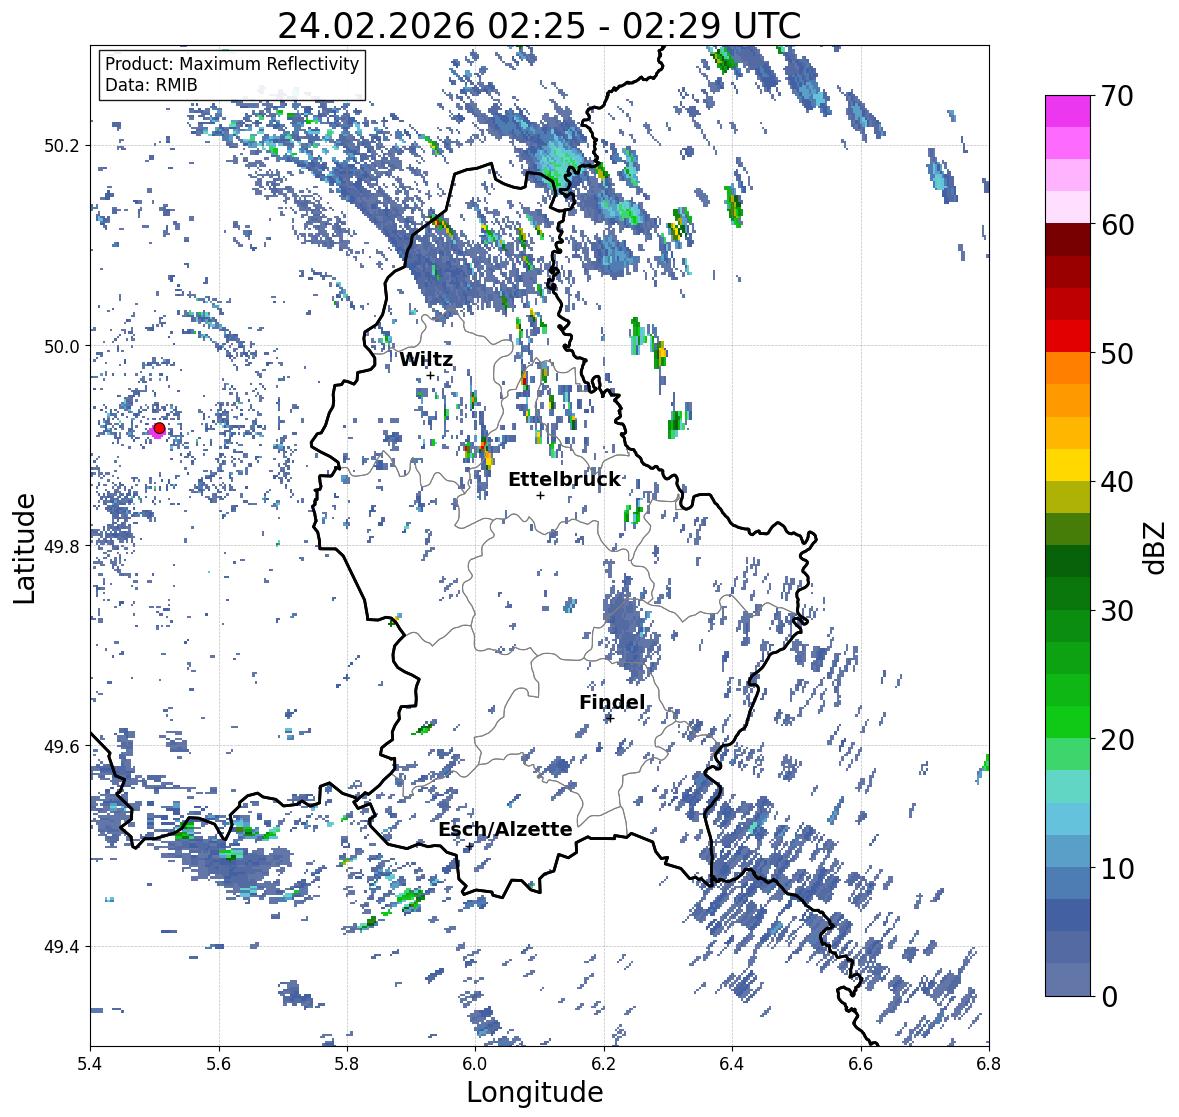Viewport: 1179px width, 1117px height.
Task: Click the cross marker below Ettelbruck
Action: point(540,495)
